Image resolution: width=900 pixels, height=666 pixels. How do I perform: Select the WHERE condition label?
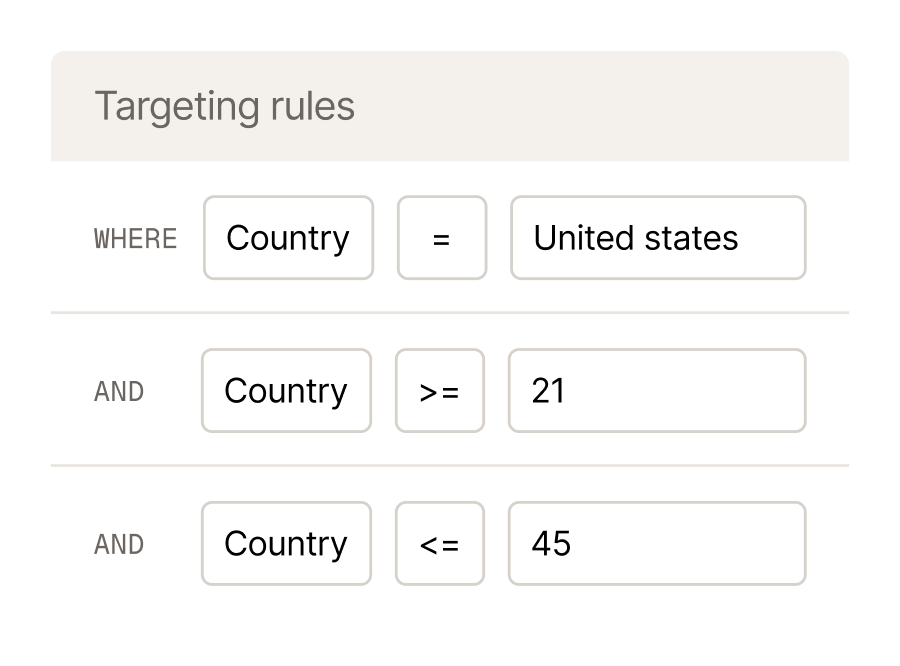[135, 238]
